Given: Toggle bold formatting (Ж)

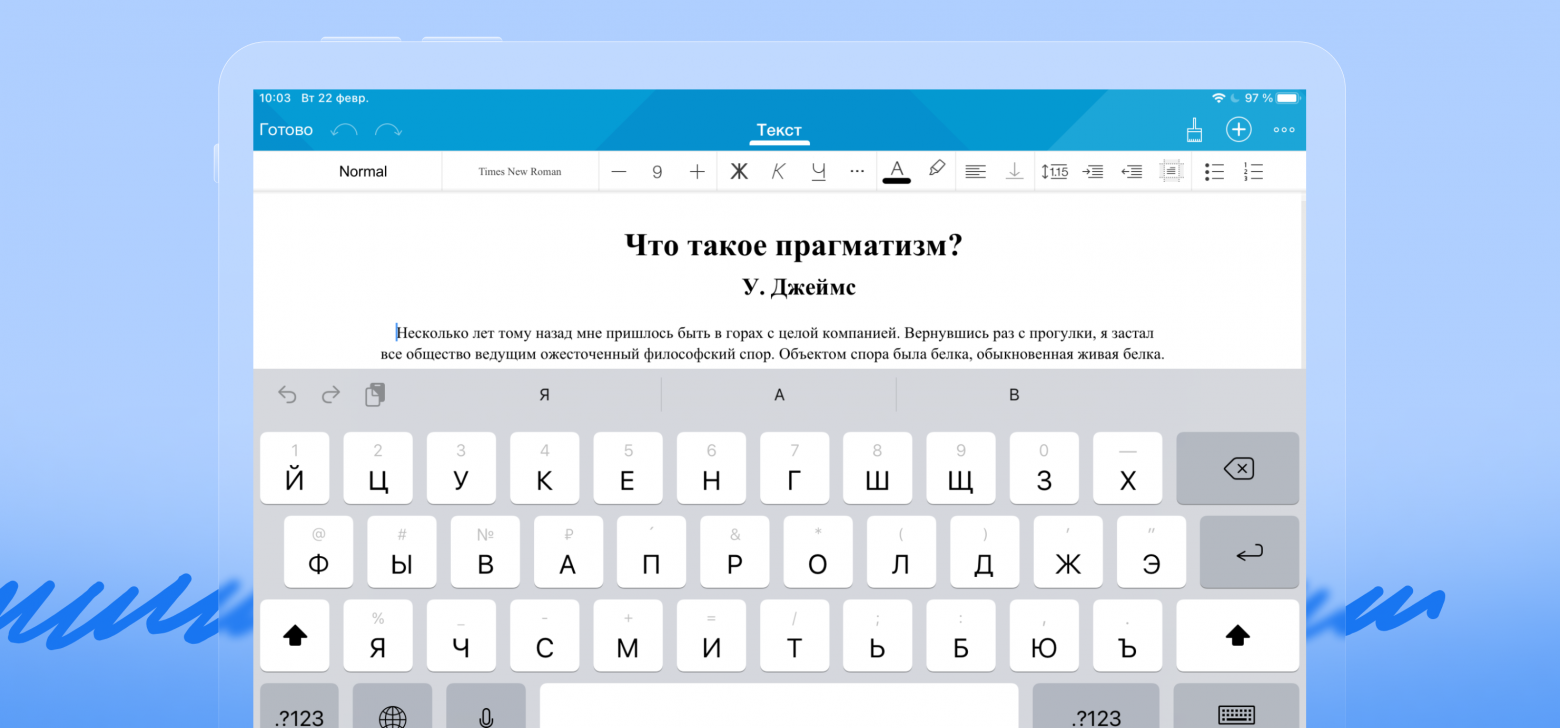Looking at the screenshot, I should [739, 172].
